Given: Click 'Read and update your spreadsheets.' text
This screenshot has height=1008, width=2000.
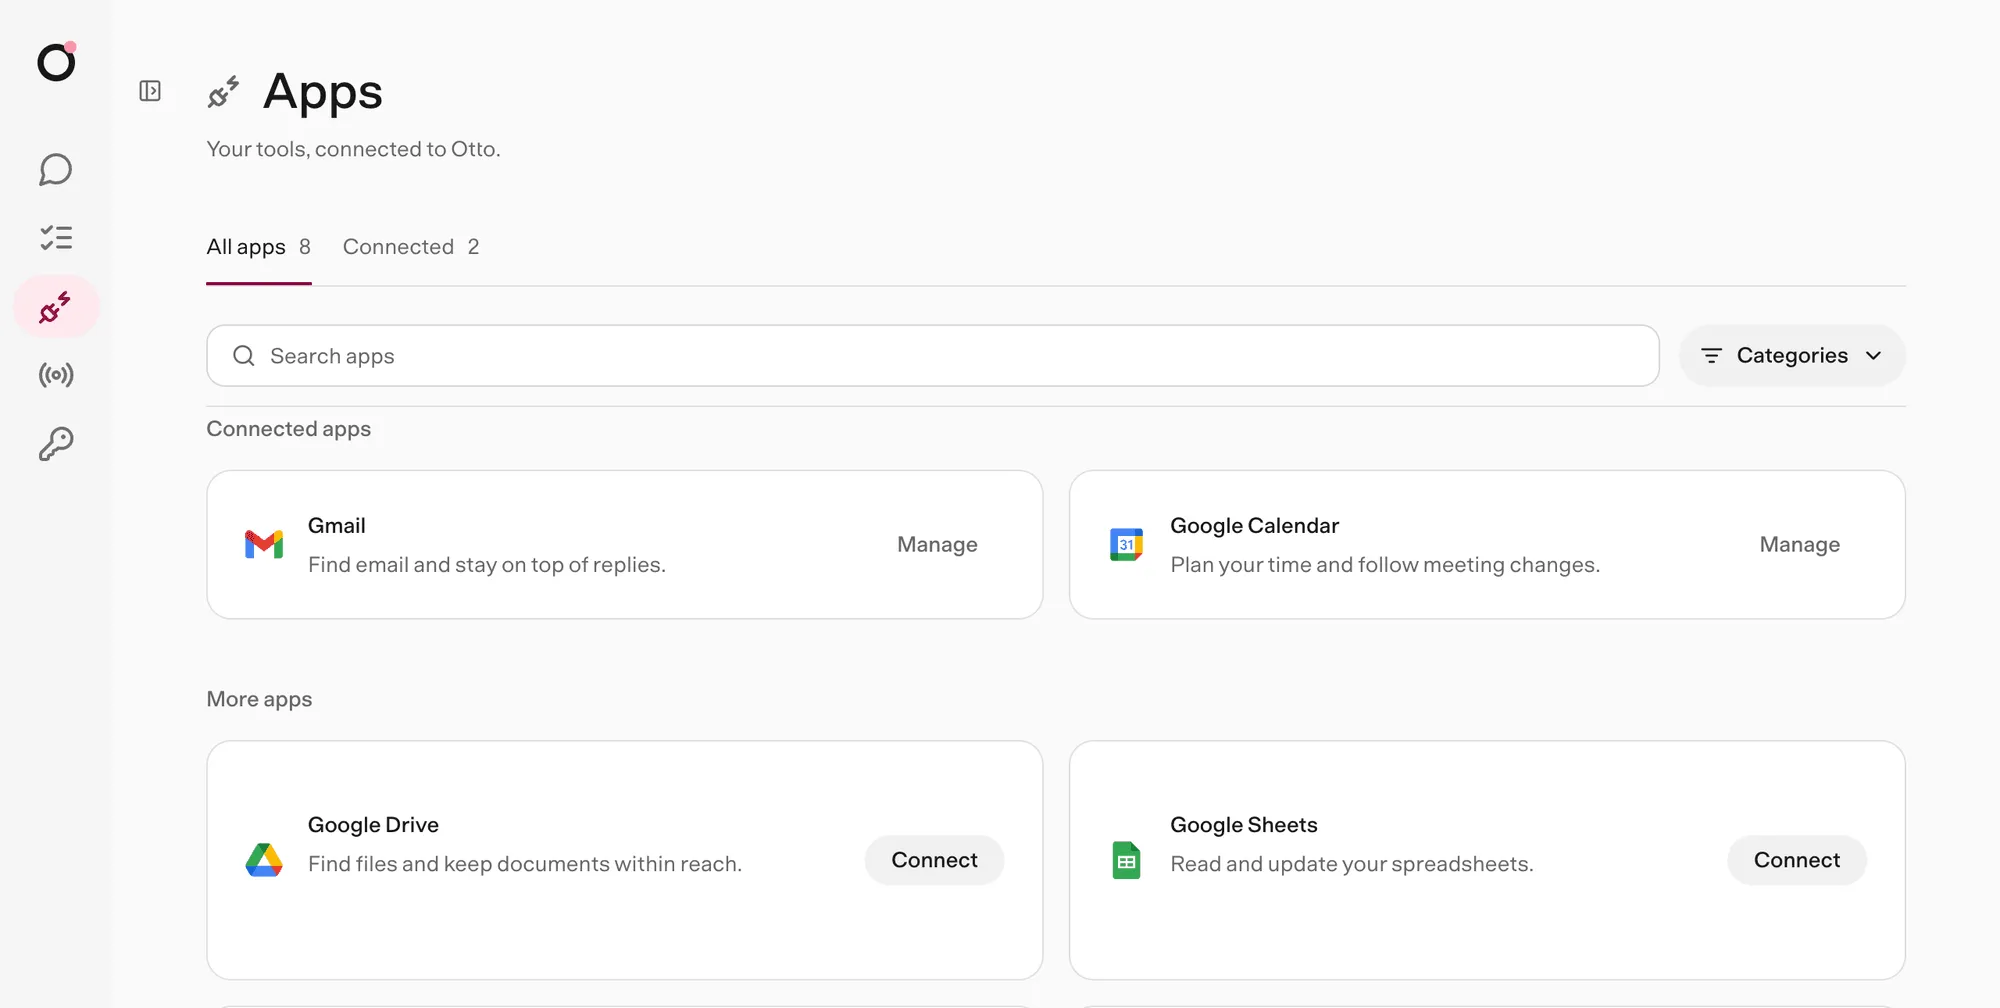Looking at the screenshot, I should pos(1352,864).
